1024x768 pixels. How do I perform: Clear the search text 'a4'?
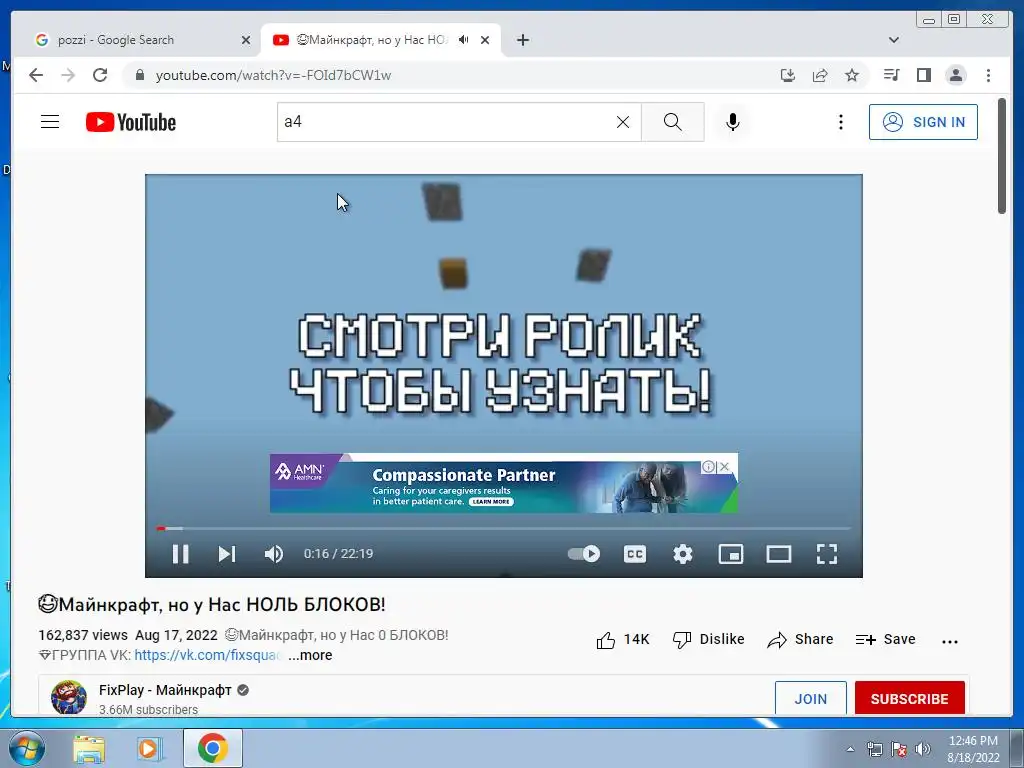pos(623,122)
